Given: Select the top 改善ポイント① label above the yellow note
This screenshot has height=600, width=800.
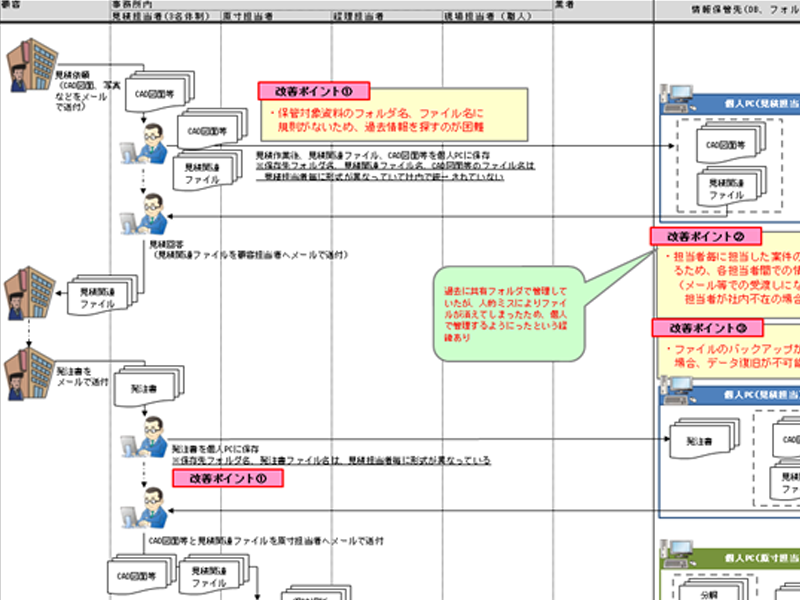Looking at the screenshot, I should 314,91.
